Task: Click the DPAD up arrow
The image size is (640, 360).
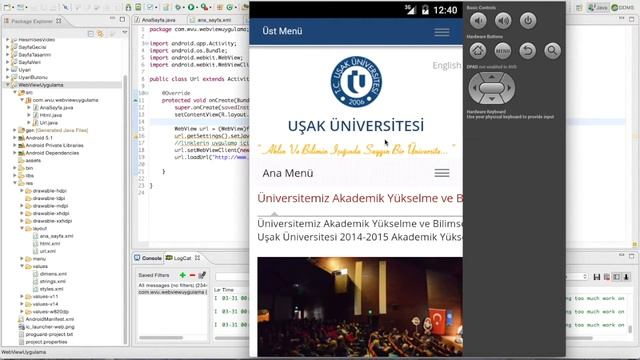Action: 492,76
